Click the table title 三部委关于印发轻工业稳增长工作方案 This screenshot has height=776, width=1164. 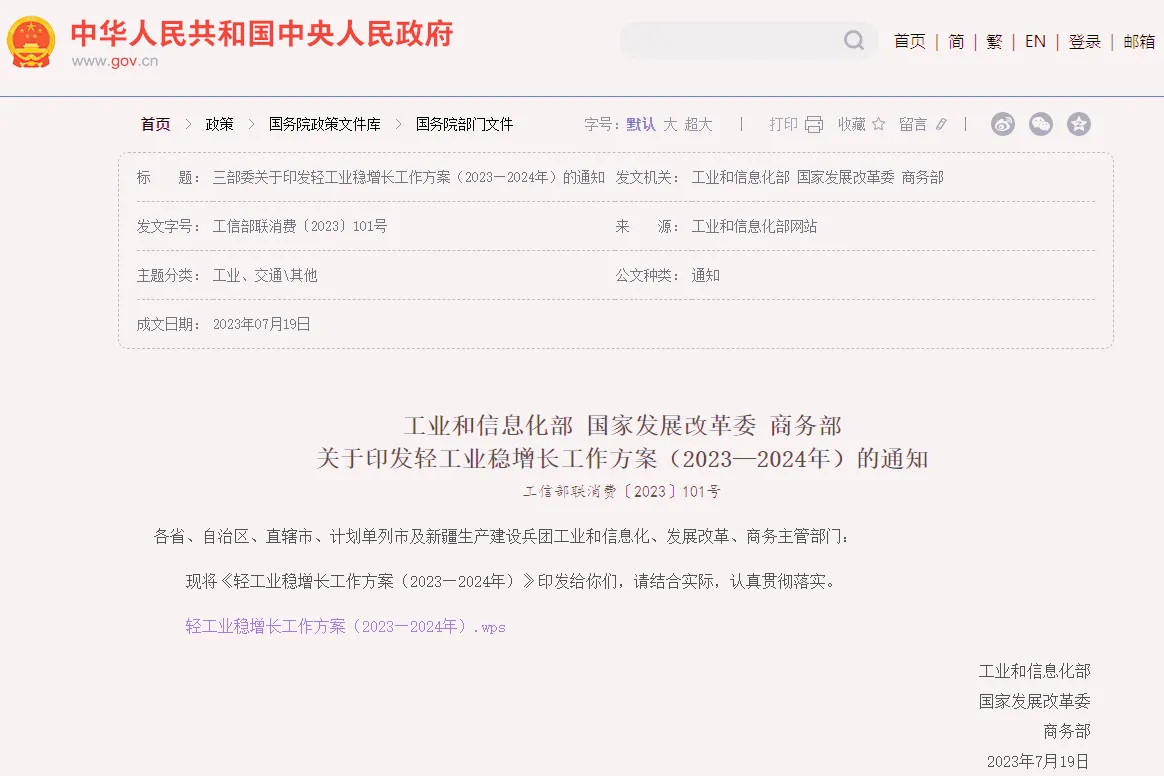click(x=408, y=177)
